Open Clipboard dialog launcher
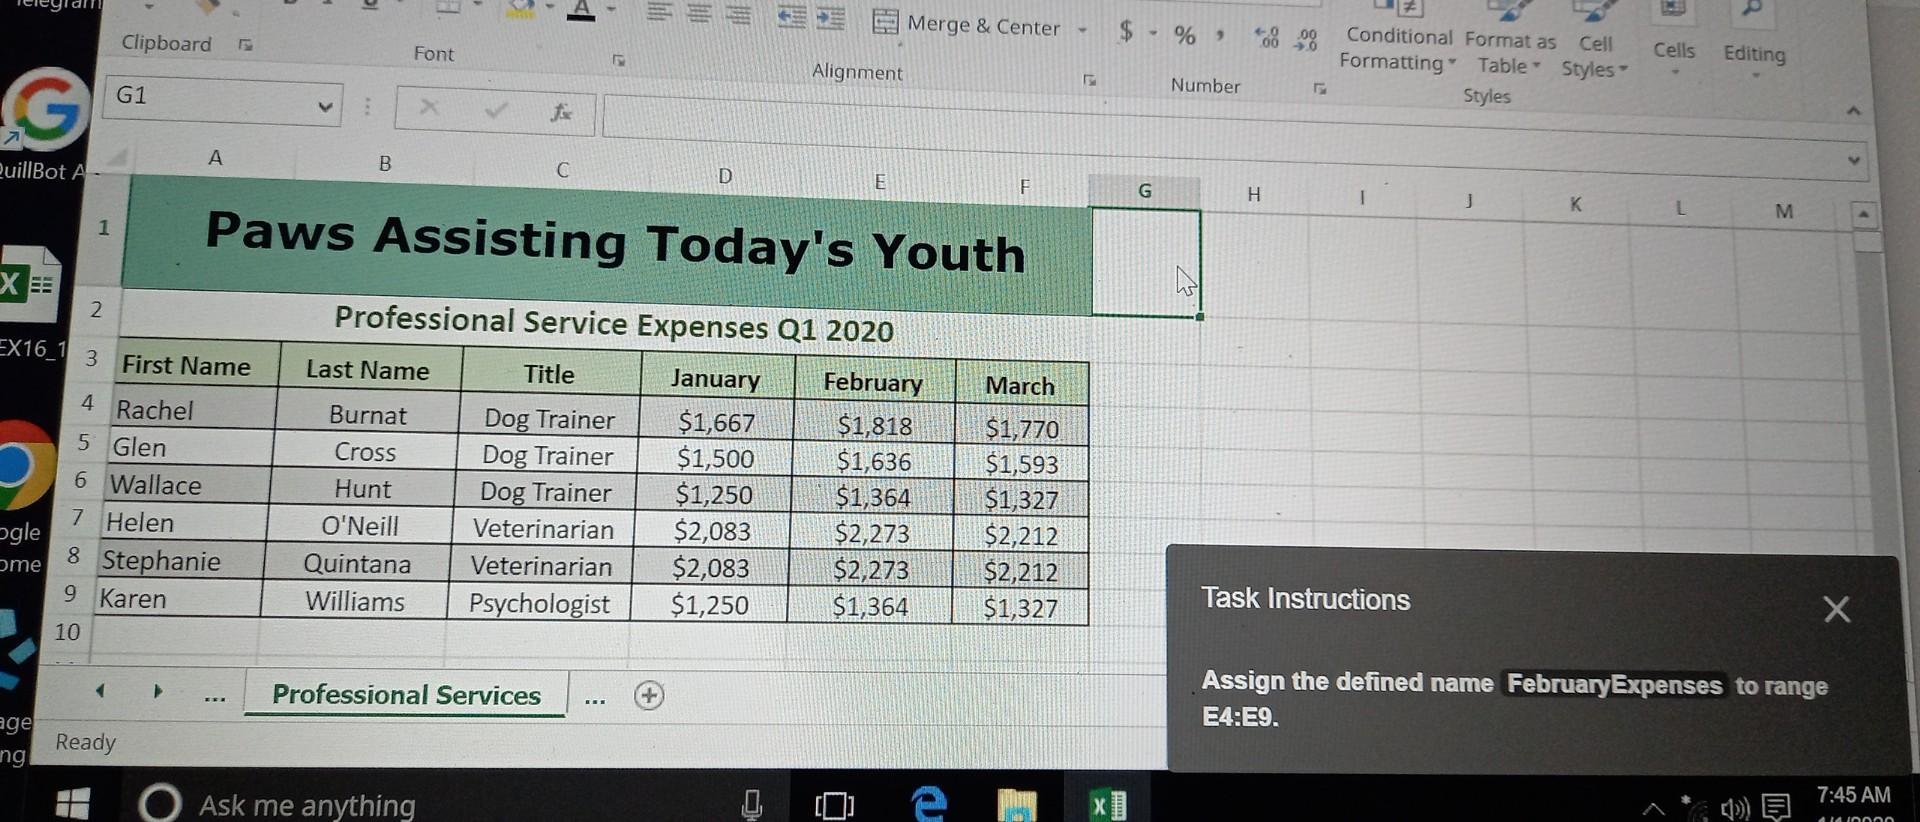 pyautogui.click(x=245, y=45)
